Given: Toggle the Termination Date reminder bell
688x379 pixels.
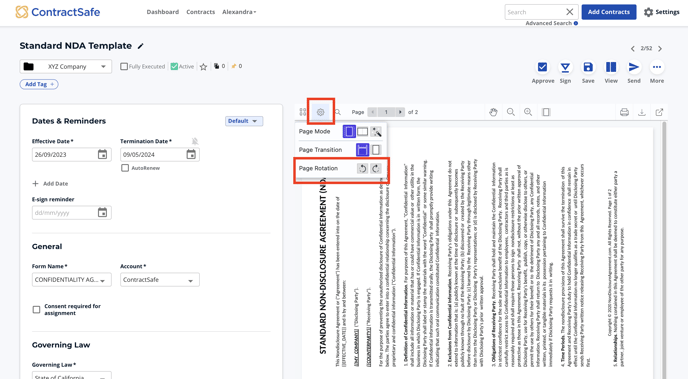Looking at the screenshot, I should (195, 141).
